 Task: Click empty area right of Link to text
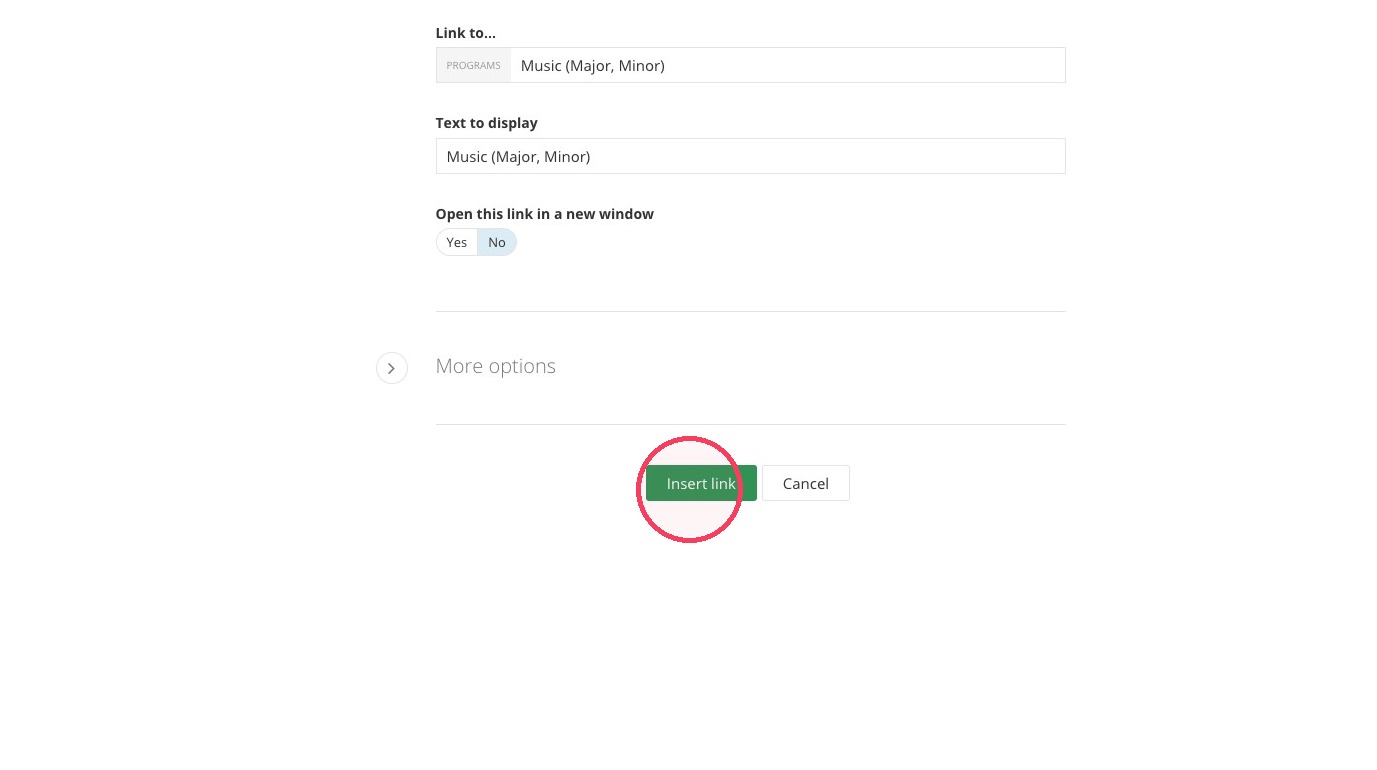tap(865, 65)
